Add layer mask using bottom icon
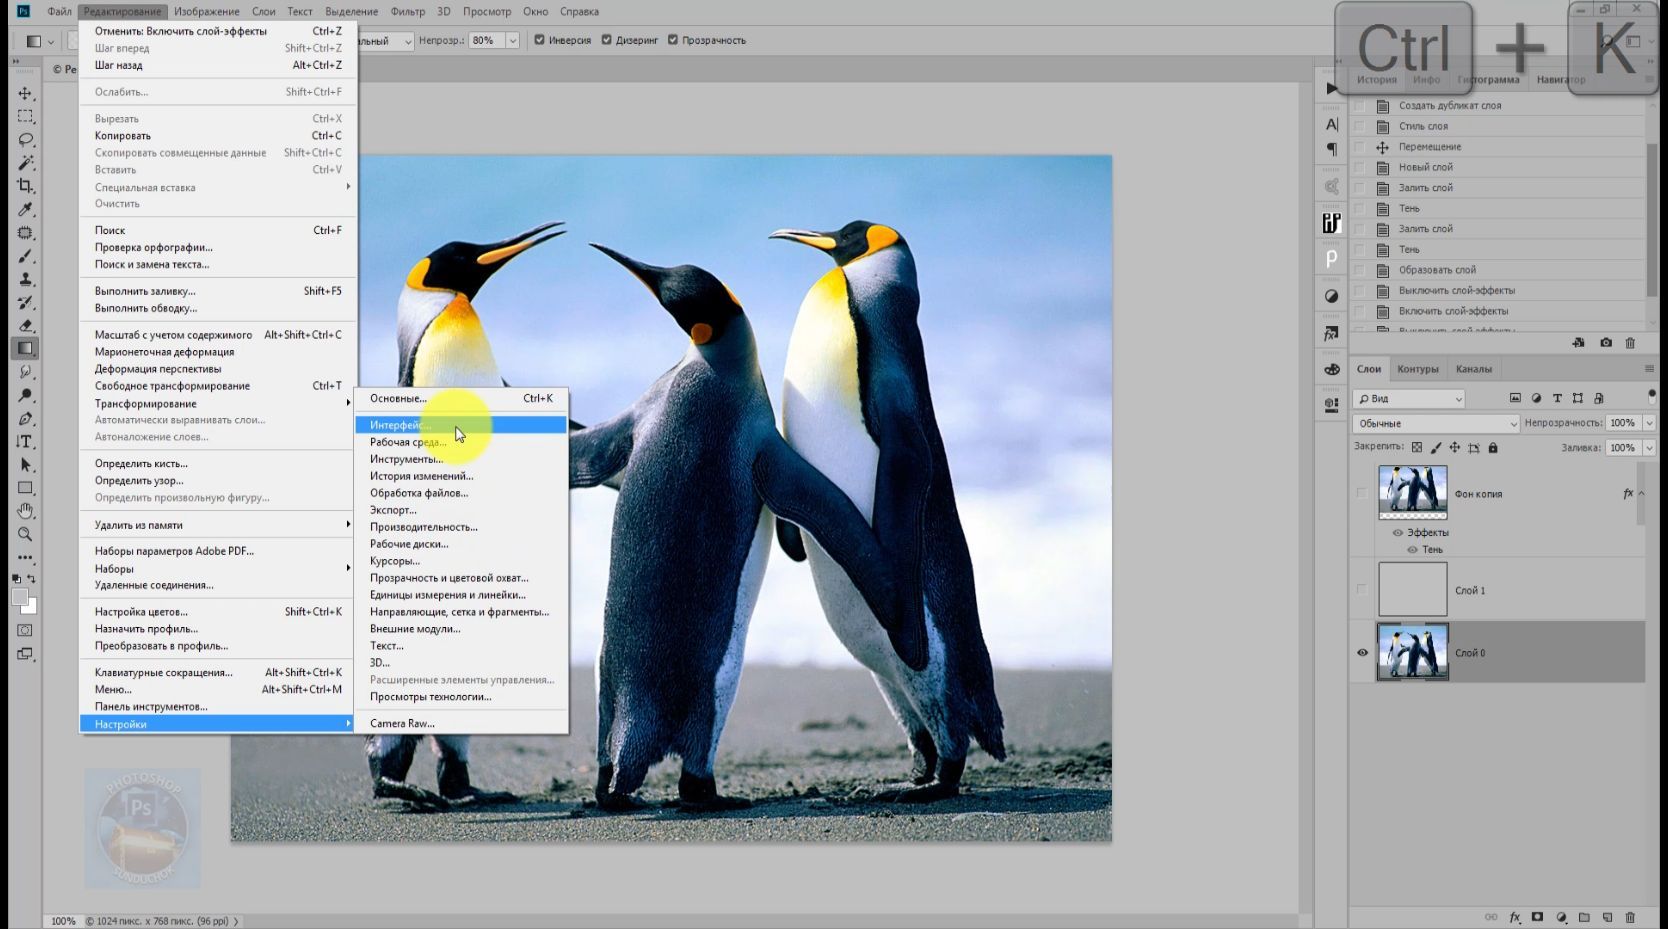The image size is (1668, 929). [1538, 917]
